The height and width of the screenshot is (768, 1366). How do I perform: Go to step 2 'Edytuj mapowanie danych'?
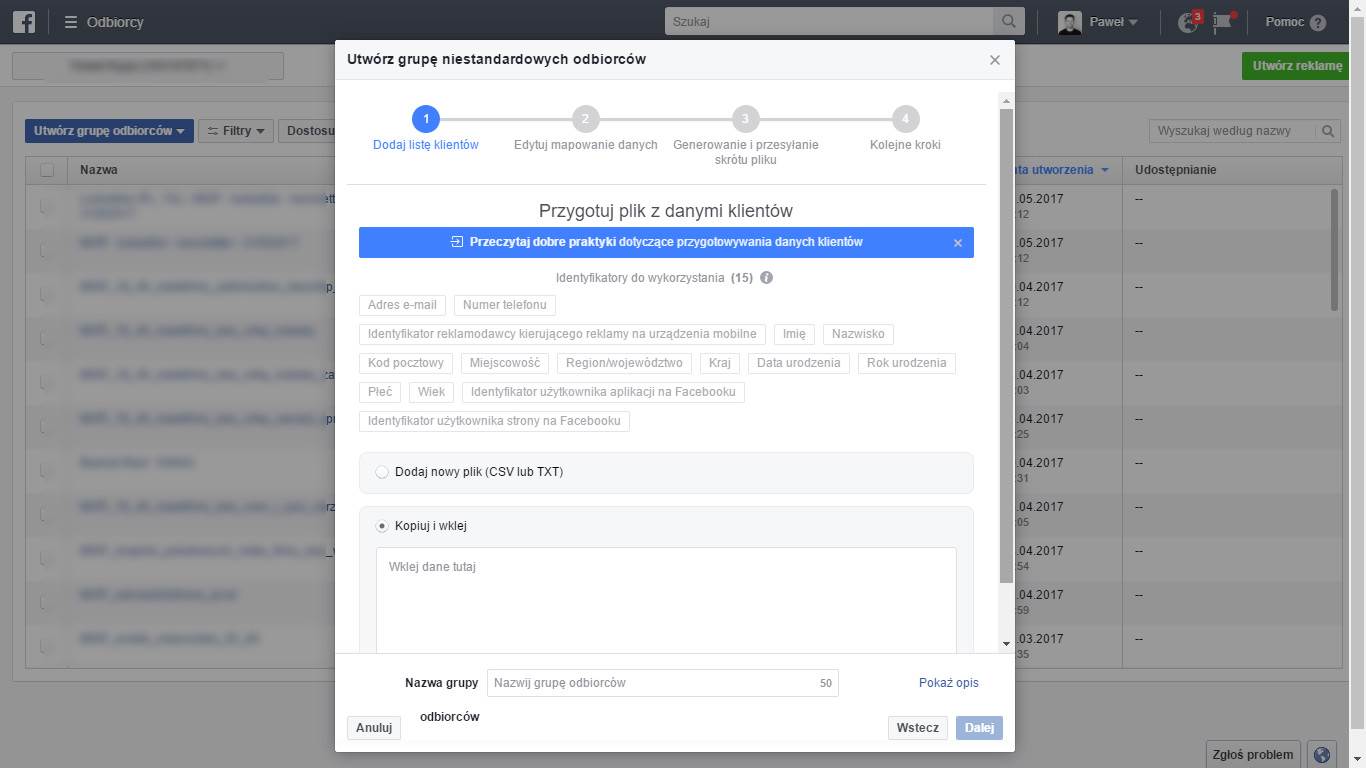click(585, 119)
